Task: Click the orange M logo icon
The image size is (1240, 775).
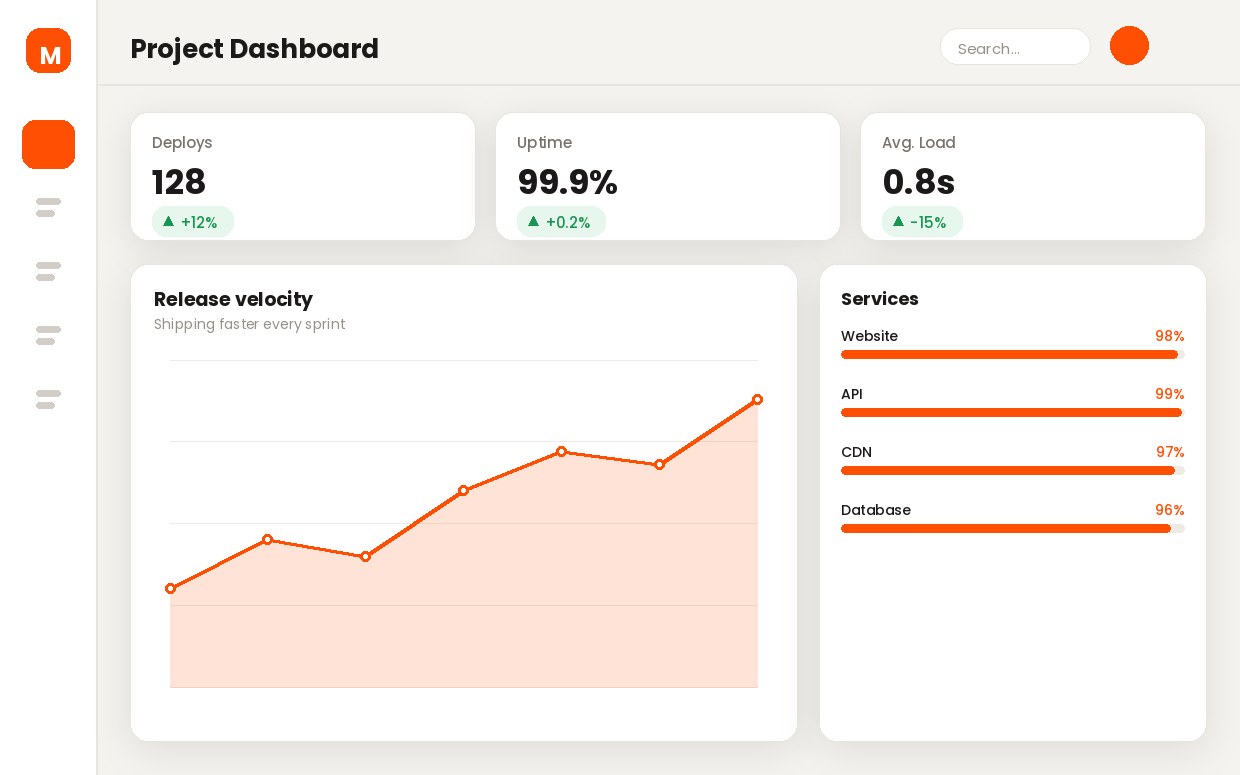Action: coord(48,51)
